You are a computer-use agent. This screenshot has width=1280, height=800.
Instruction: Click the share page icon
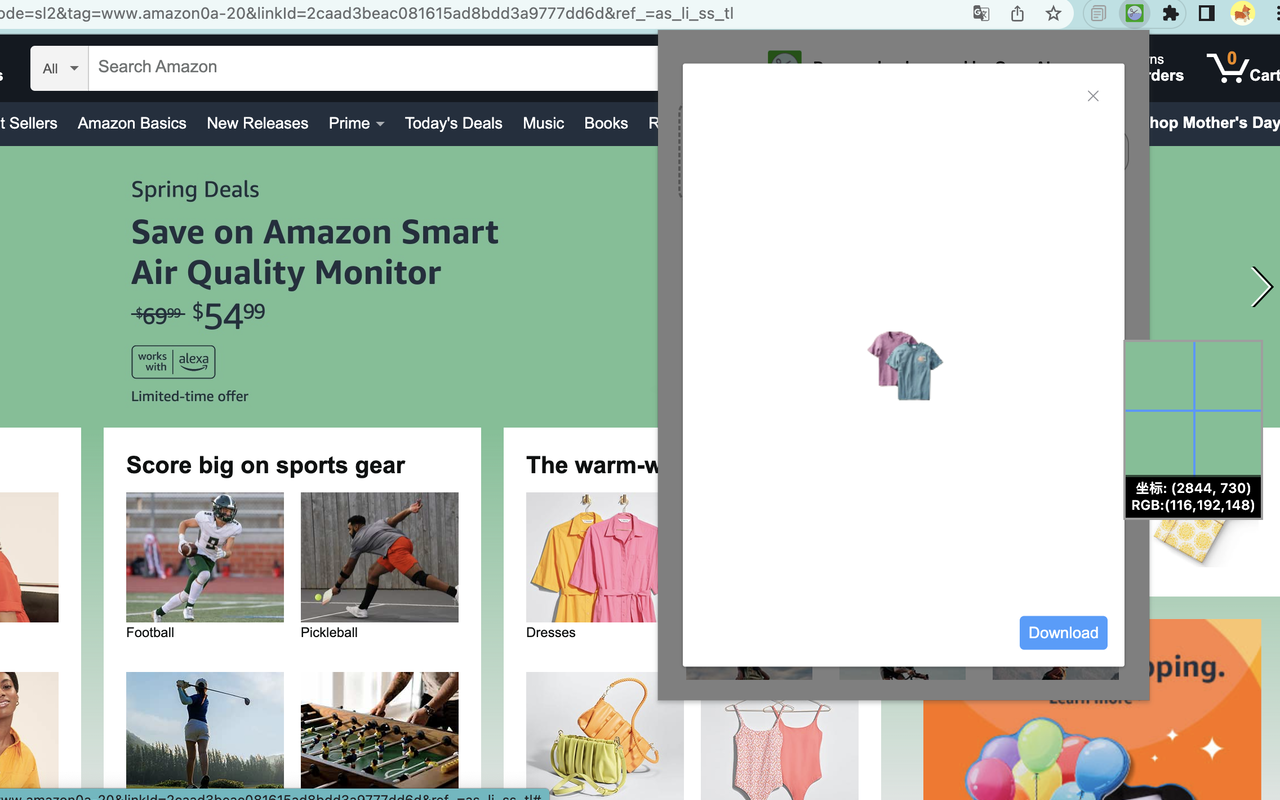[1017, 13]
